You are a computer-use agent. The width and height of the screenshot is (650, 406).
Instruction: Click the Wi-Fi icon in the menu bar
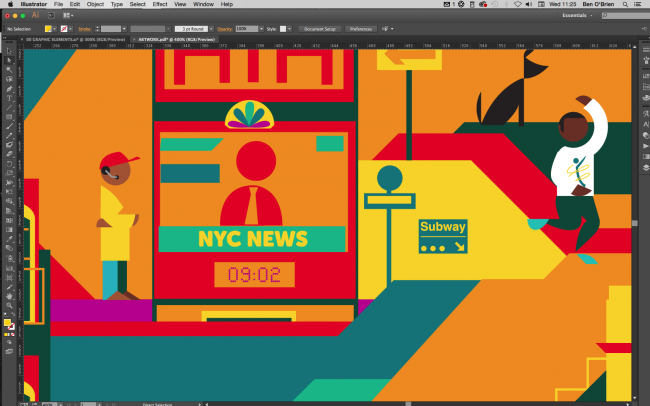point(520,5)
